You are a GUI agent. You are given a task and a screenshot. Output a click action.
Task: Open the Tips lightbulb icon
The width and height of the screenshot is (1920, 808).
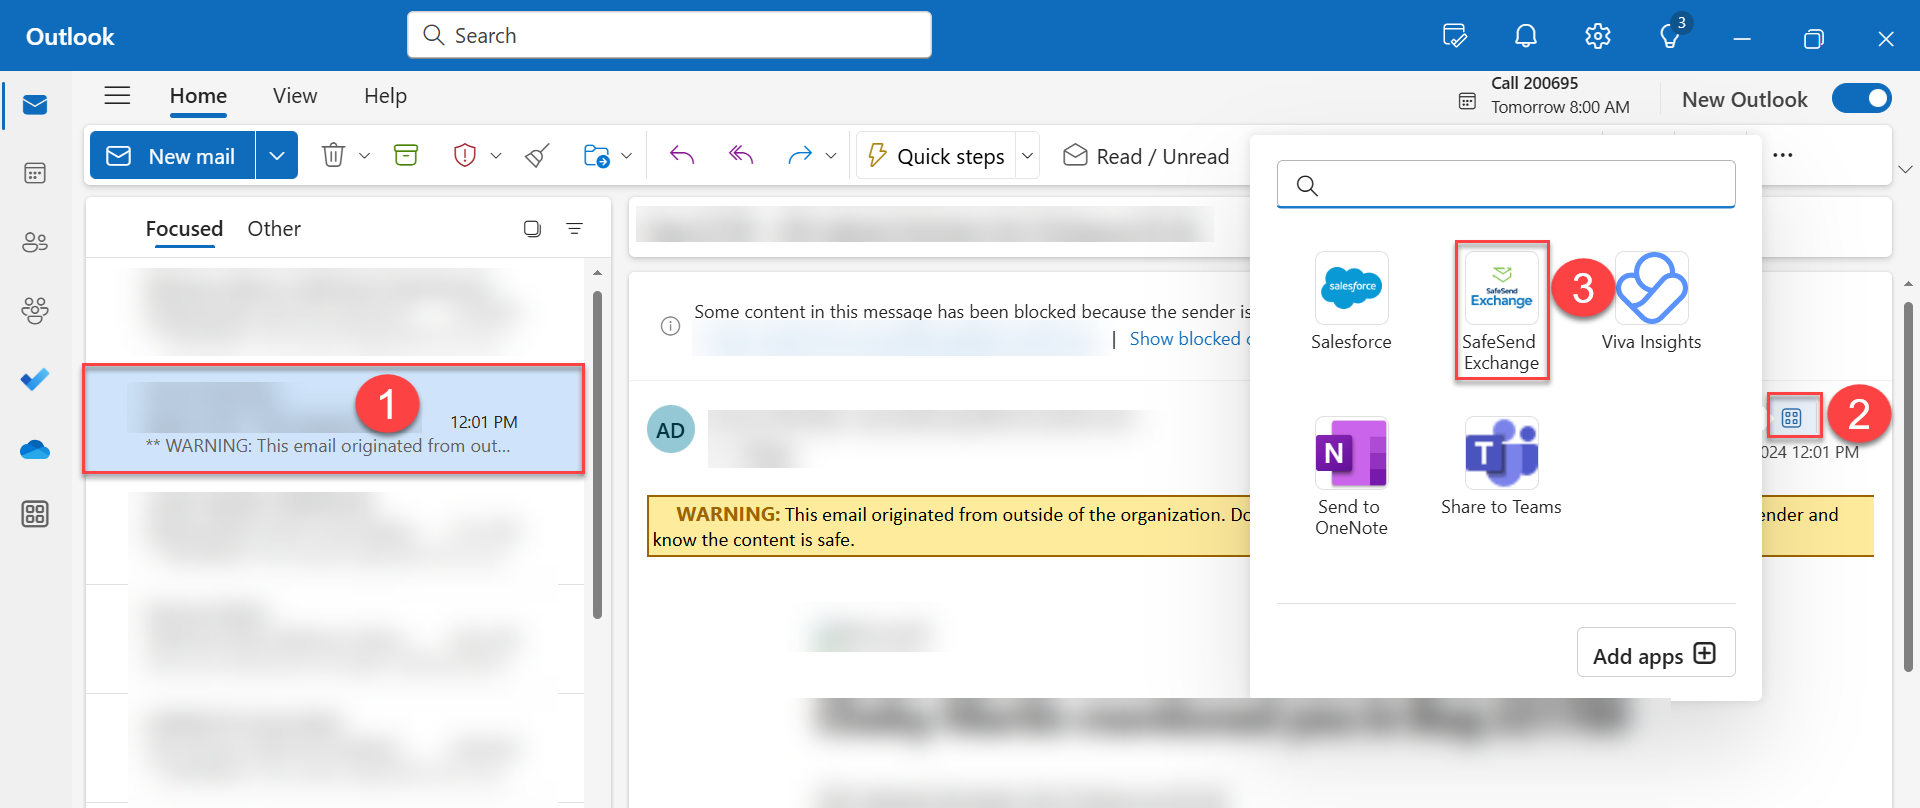(x=1670, y=37)
